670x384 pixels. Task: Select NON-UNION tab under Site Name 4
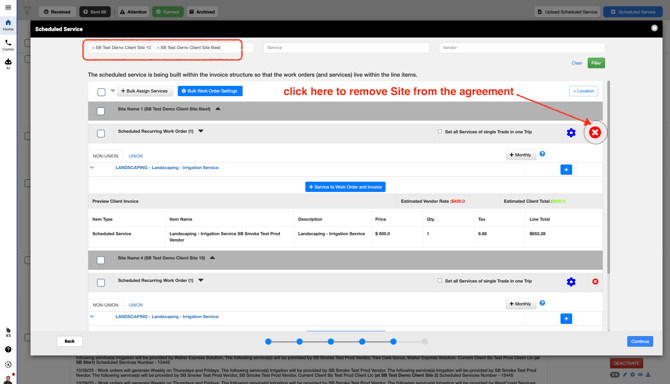[x=106, y=305]
